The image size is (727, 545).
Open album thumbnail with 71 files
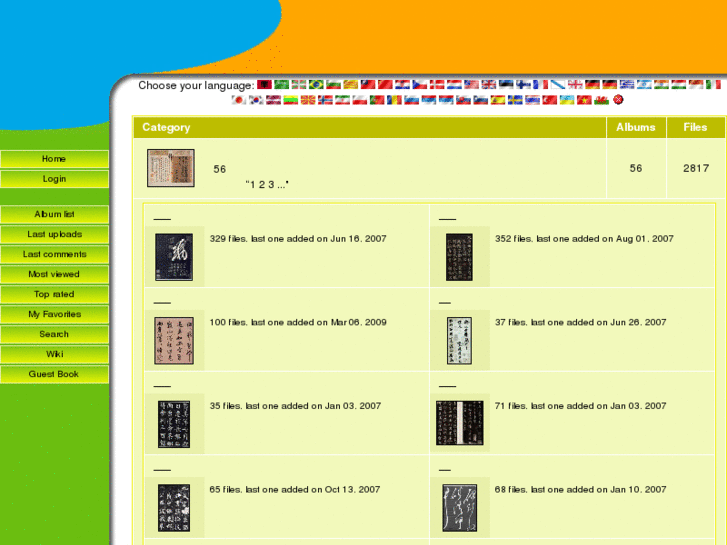[x=459, y=423]
